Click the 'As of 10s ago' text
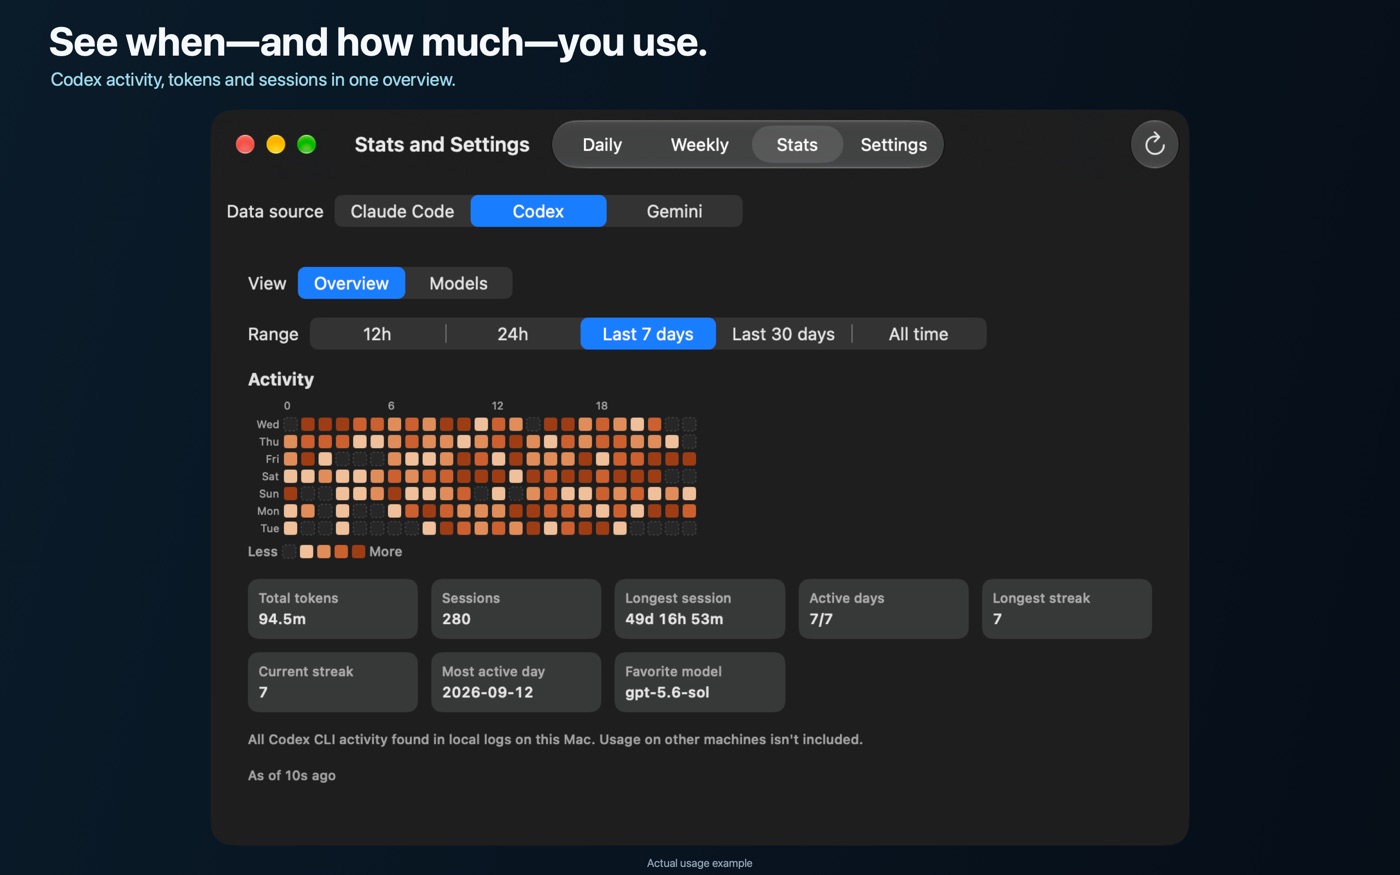The image size is (1400, 875). (x=292, y=775)
